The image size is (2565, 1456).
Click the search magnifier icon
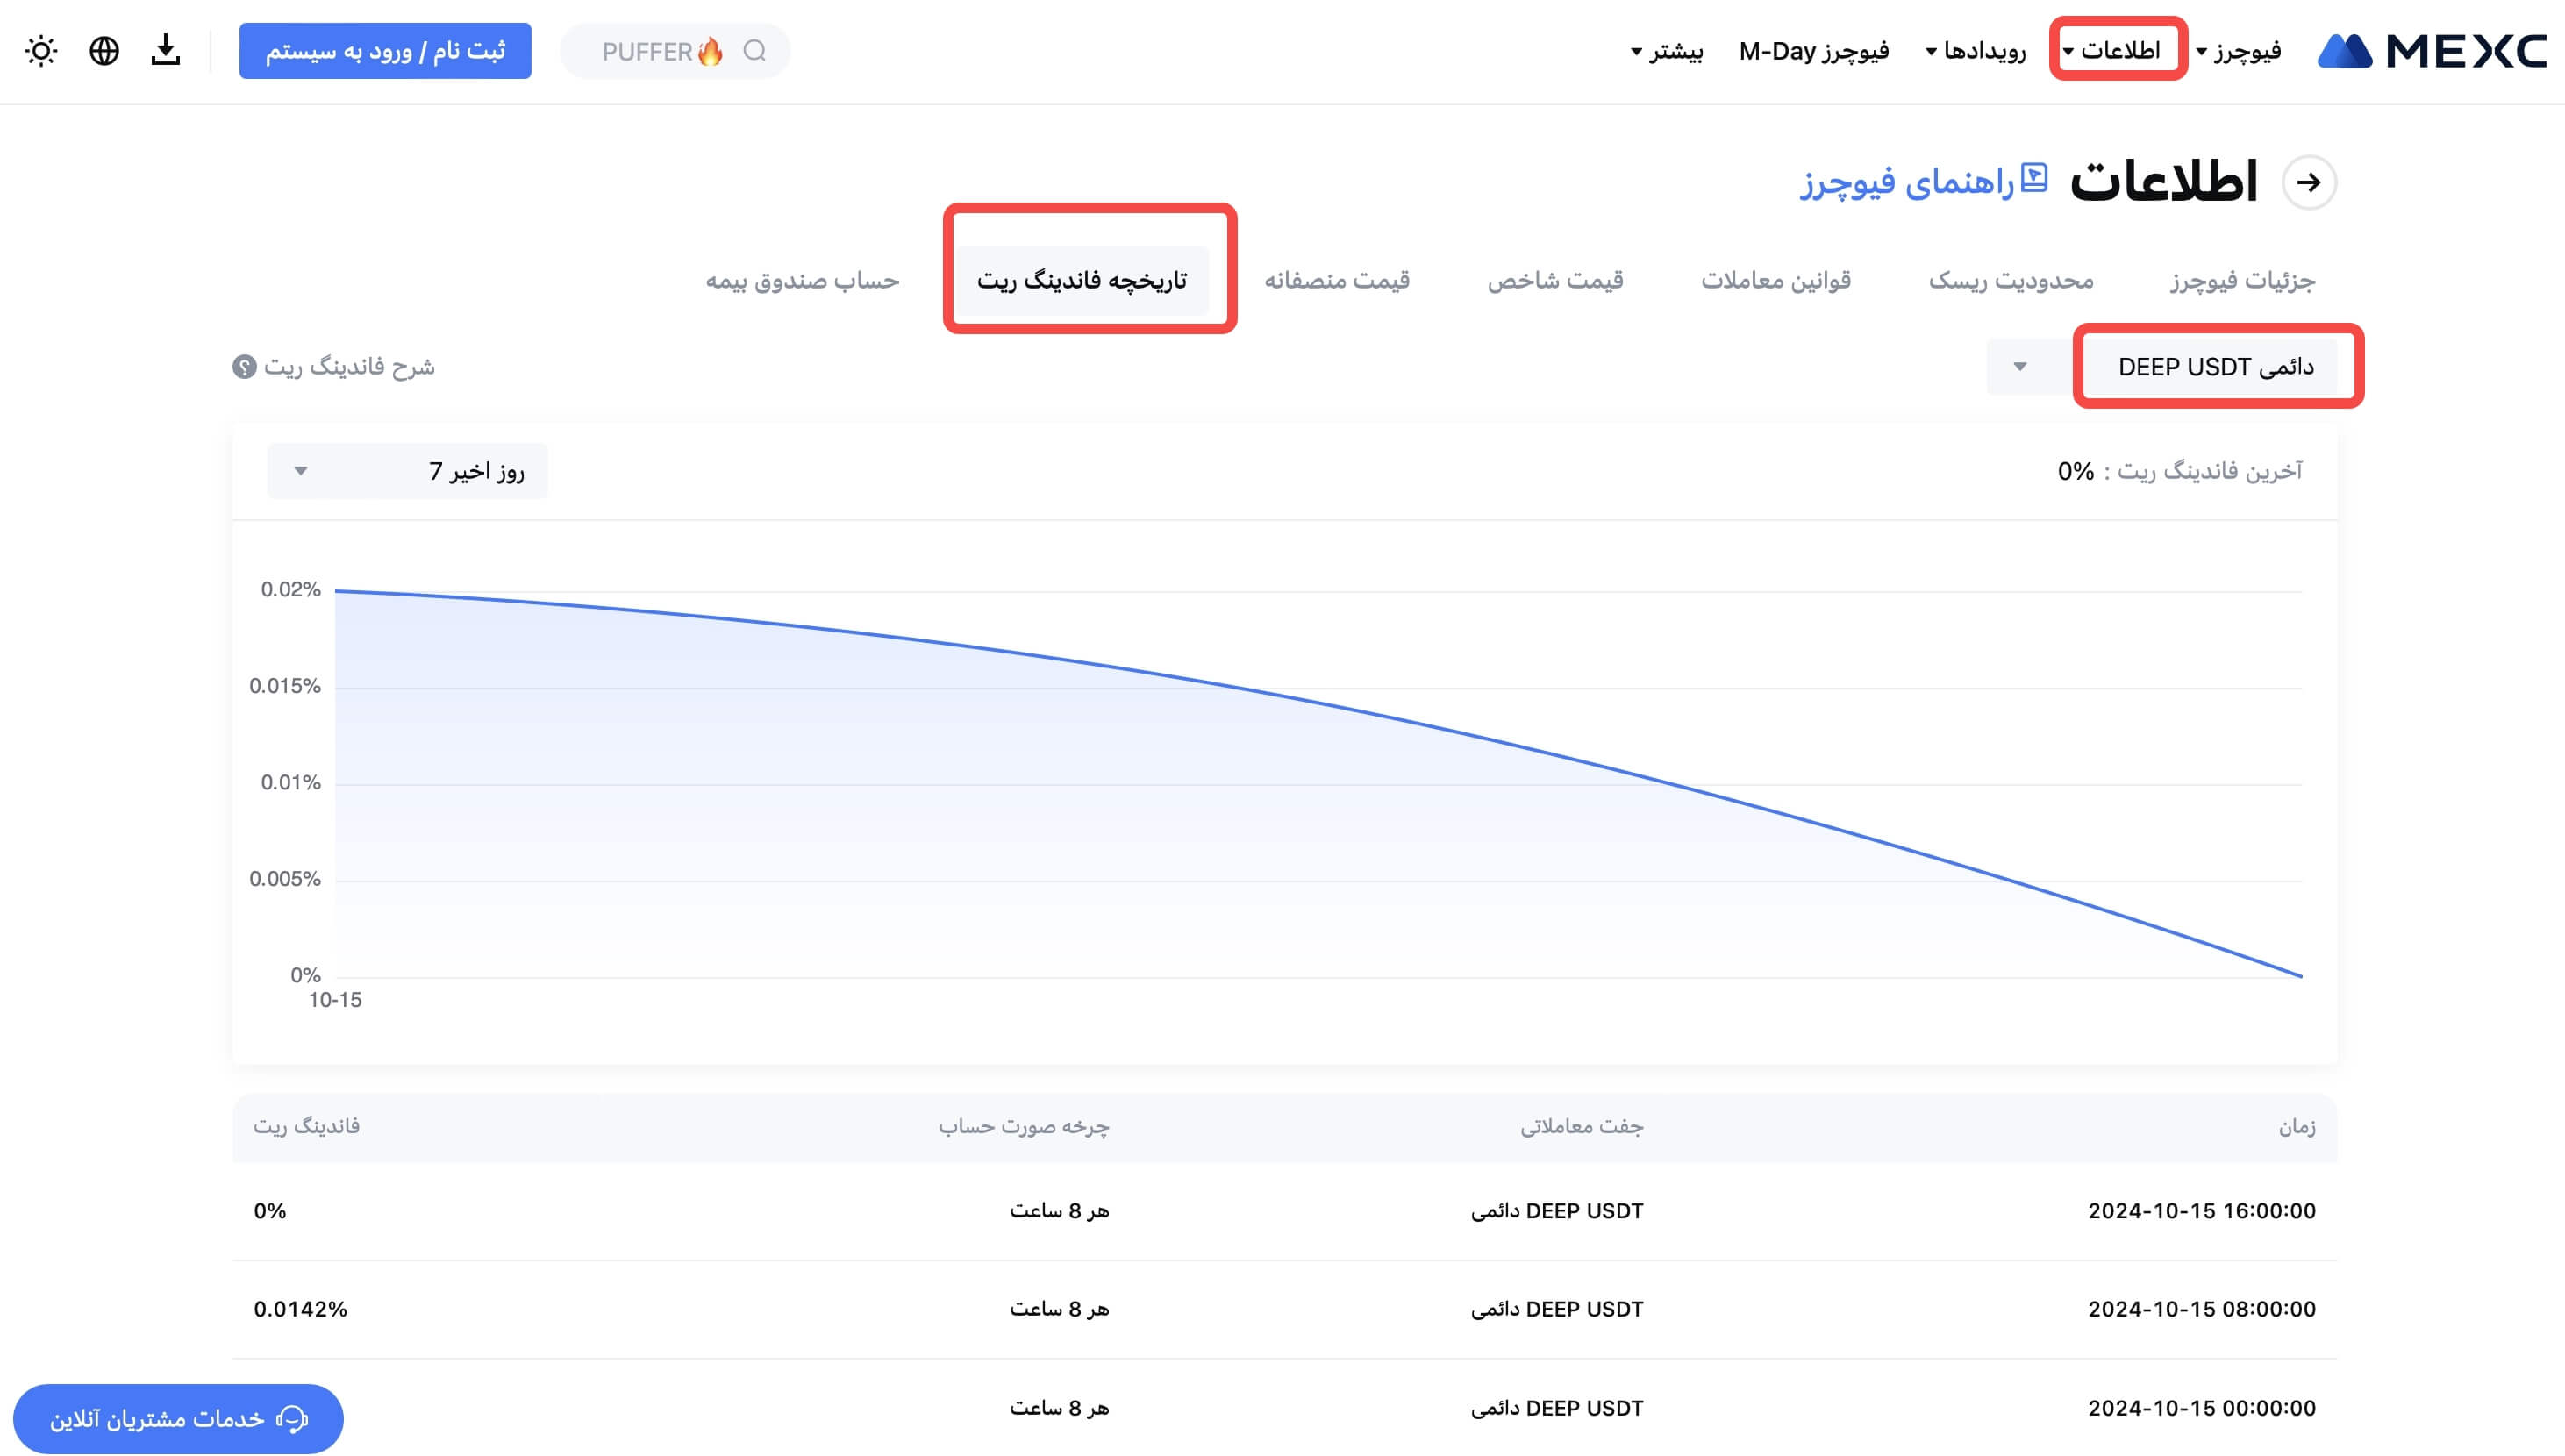[755, 51]
